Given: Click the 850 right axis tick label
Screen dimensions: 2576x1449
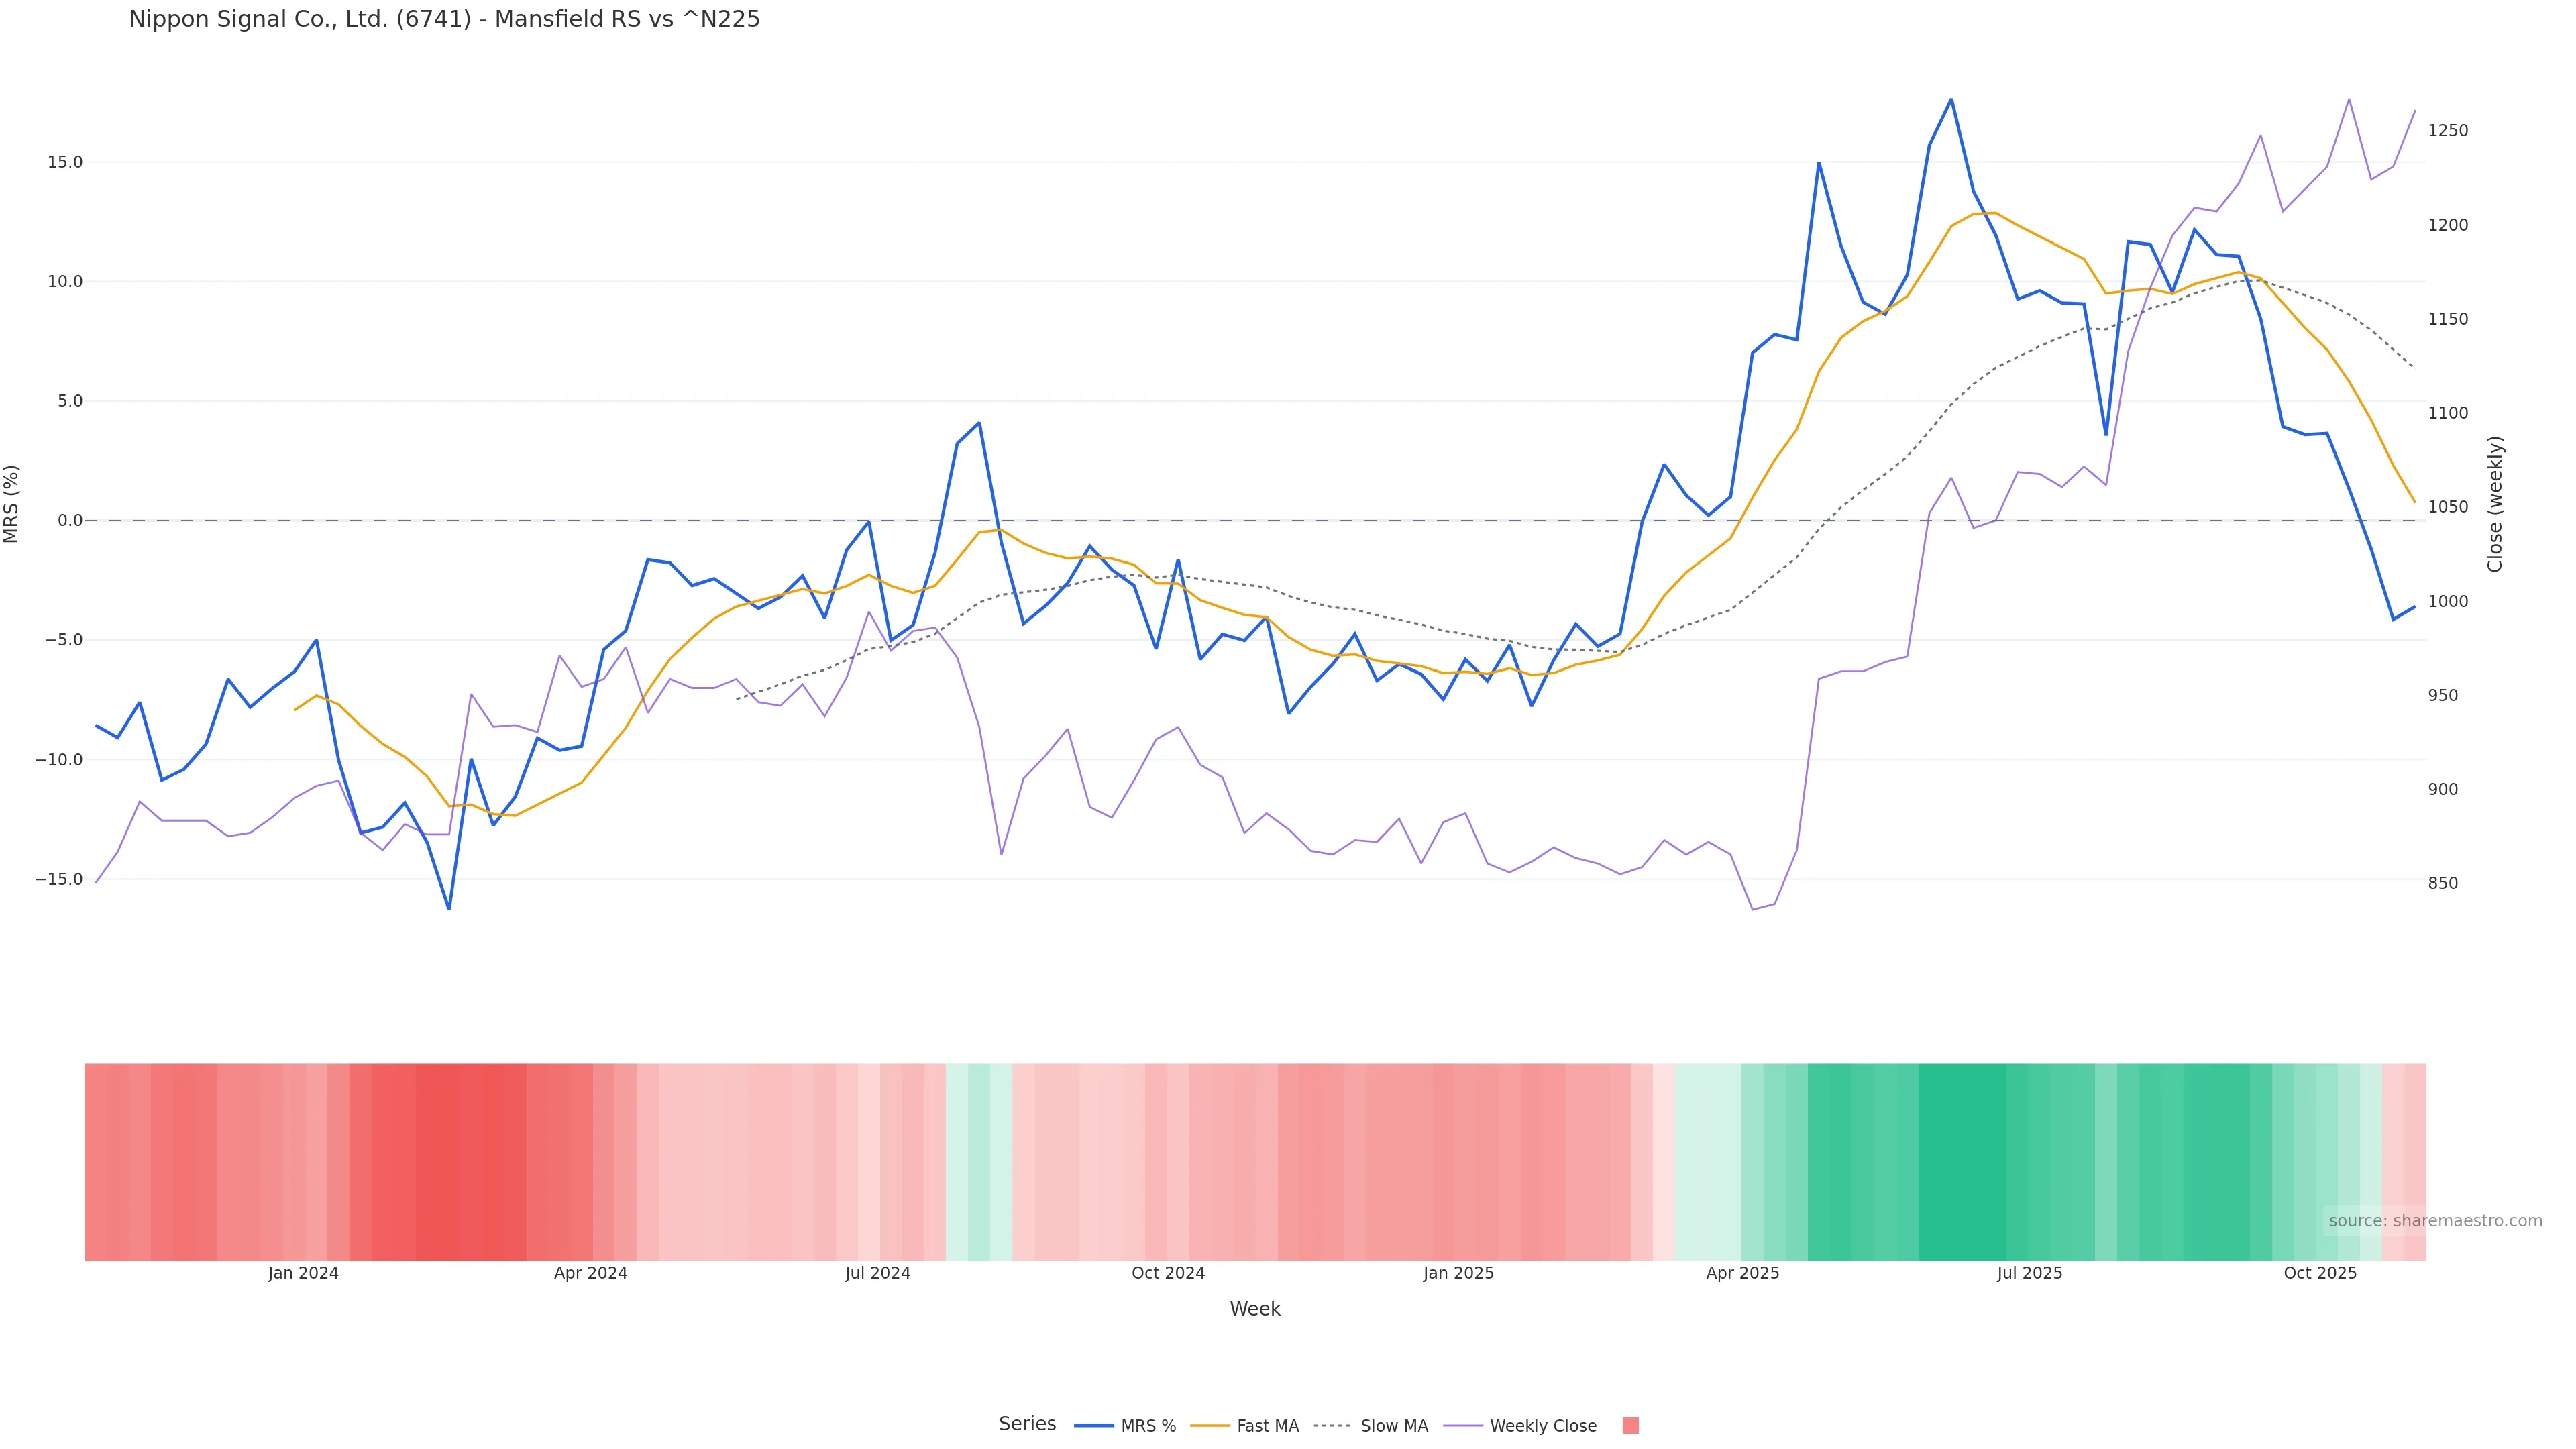Looking at the screenshot, I should (2443, 883).
